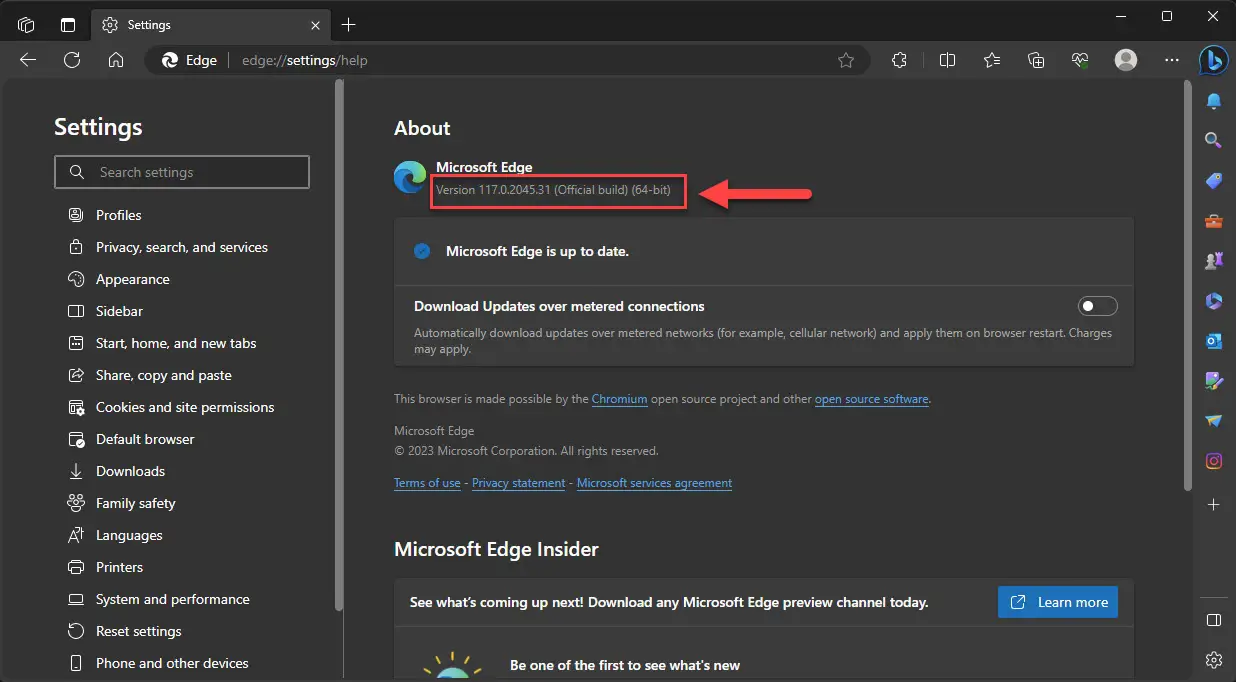Open a new tab with the plus button
This screenshot has height=682, width=1236.
coord(348,24)
